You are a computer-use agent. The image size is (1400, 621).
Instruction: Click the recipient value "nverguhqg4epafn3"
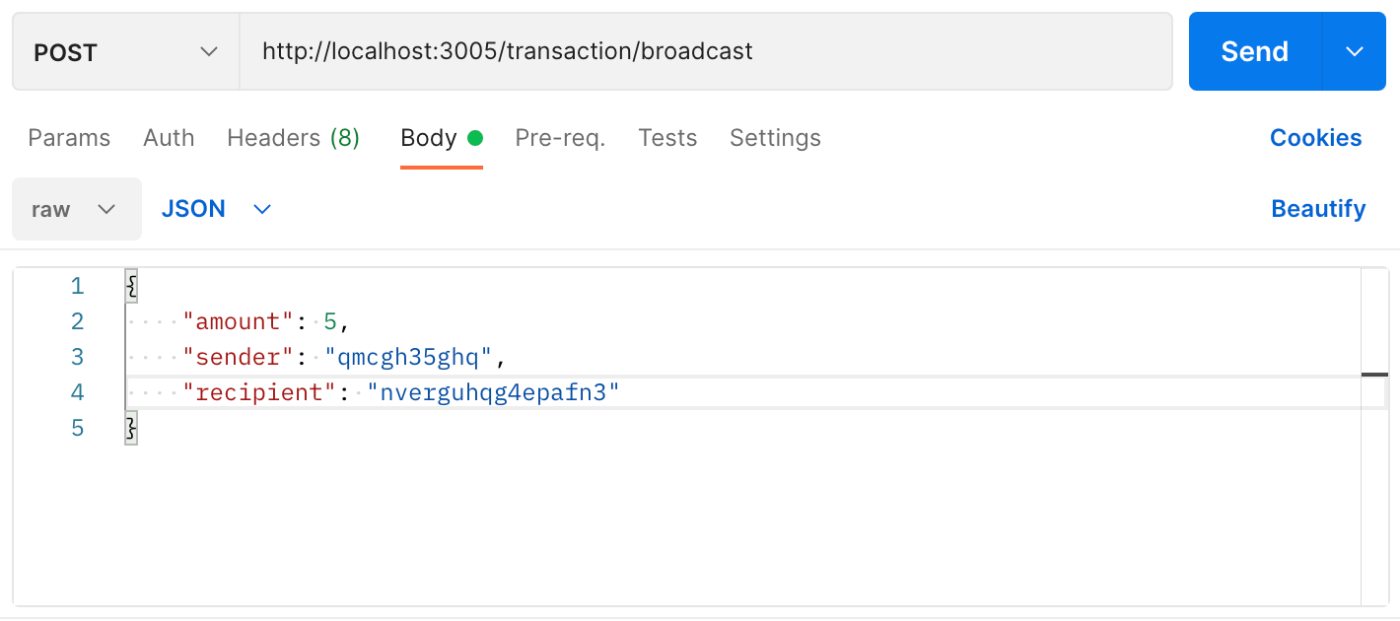(494, 393)
